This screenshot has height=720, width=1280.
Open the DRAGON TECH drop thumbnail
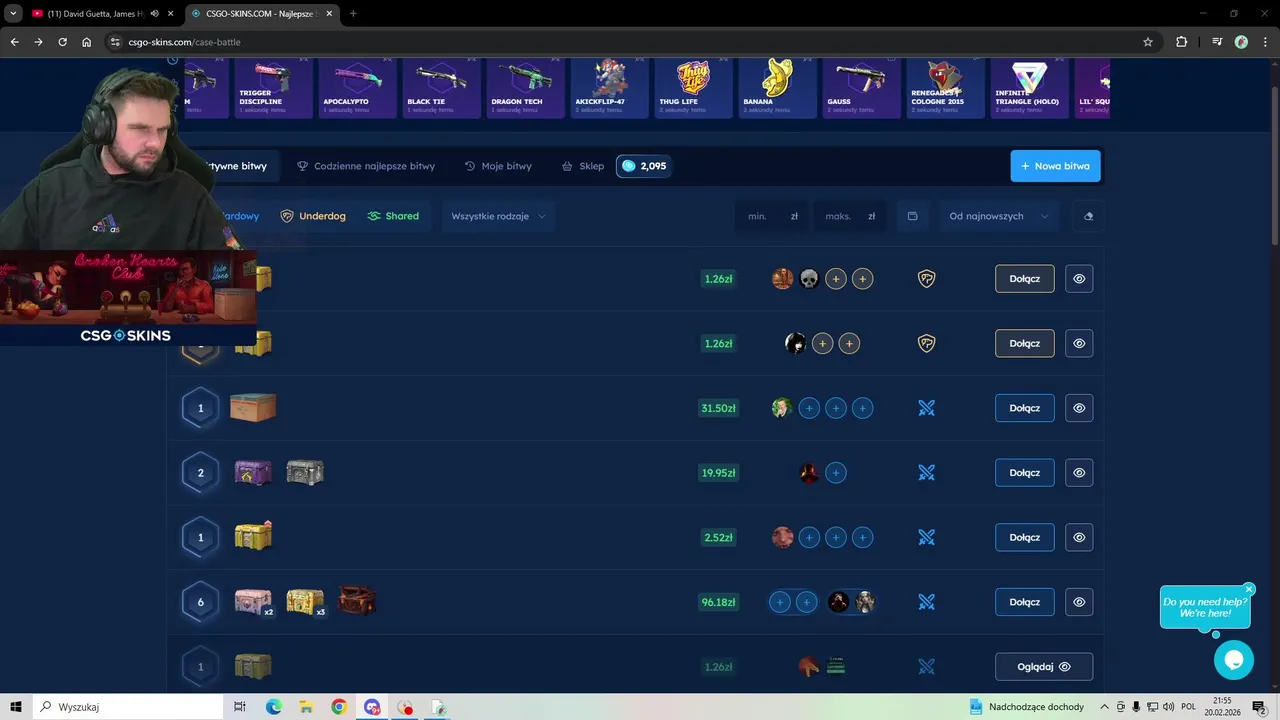526,88
